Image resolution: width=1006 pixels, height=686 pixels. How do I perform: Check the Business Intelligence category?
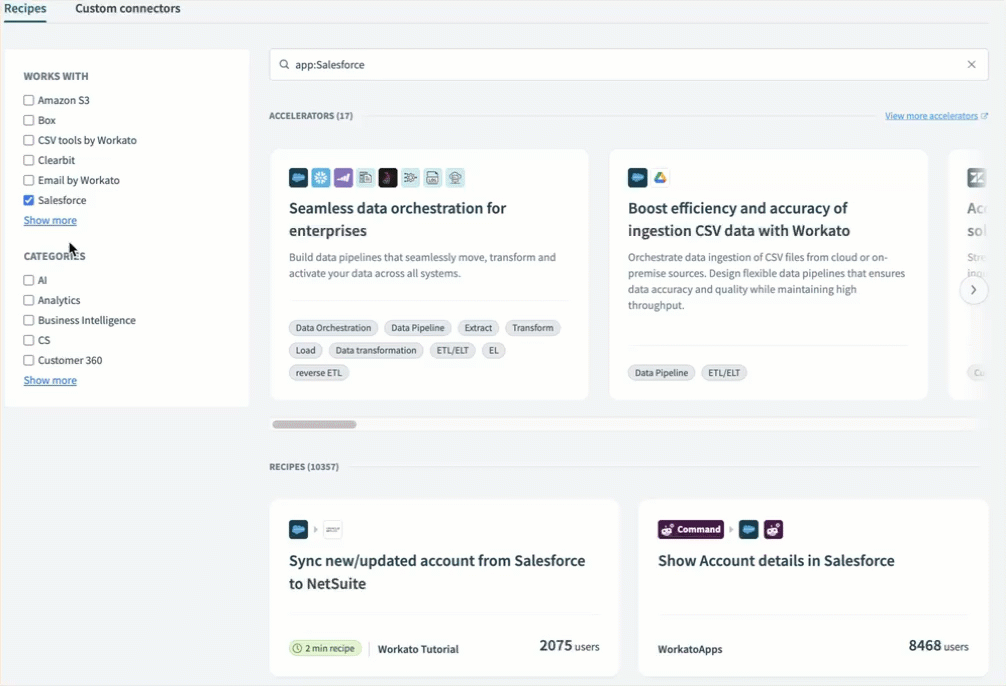(29, 320)
